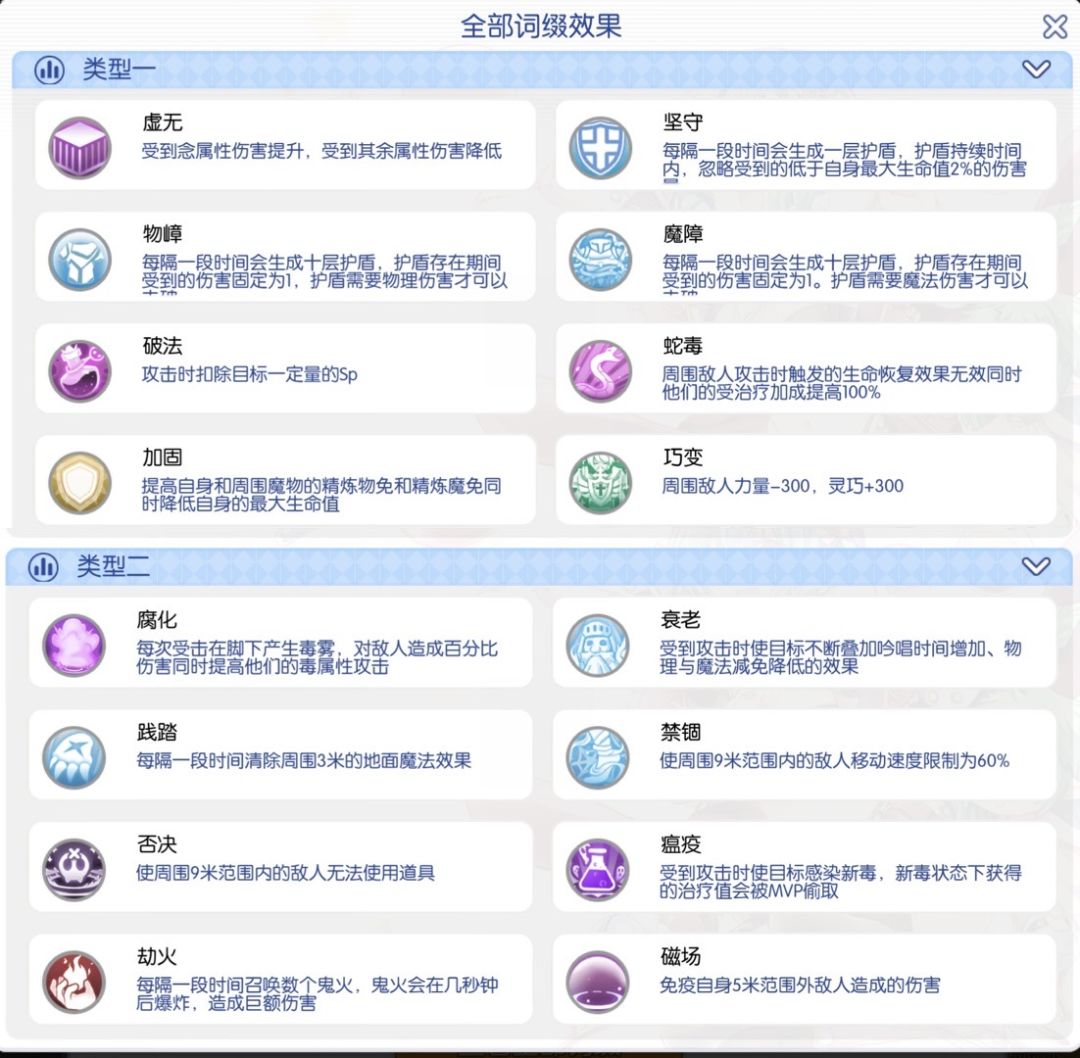Click the 瘟疫 affix name
The width and height of the screenshot is (1080, 1058).
point(680,844)
